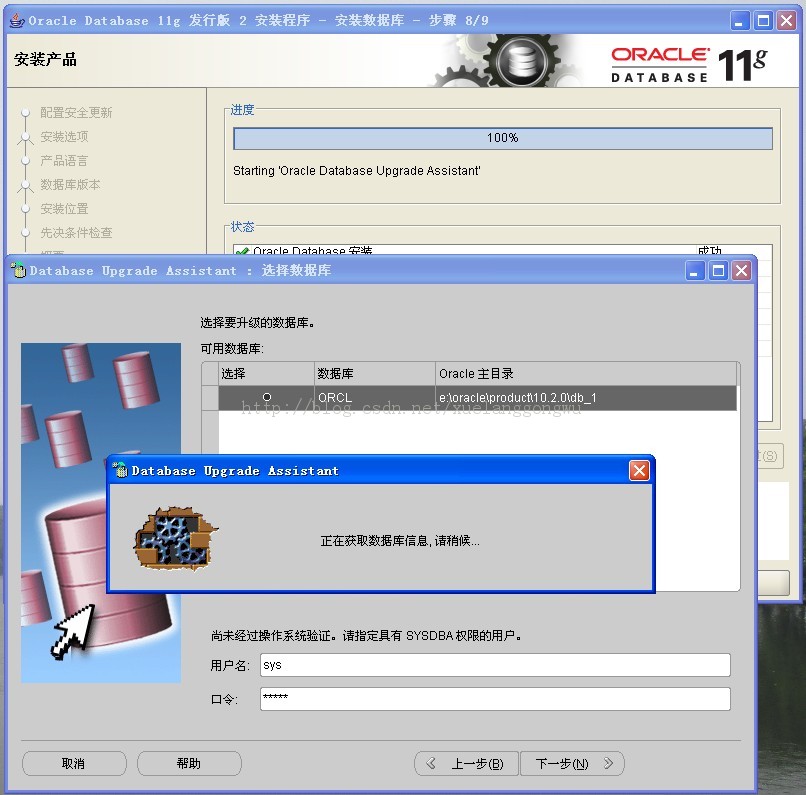The image size is (806, 795).
Task: Maximize the Database Upgrade Assistant 选择数据库 window
Action: 718,270
